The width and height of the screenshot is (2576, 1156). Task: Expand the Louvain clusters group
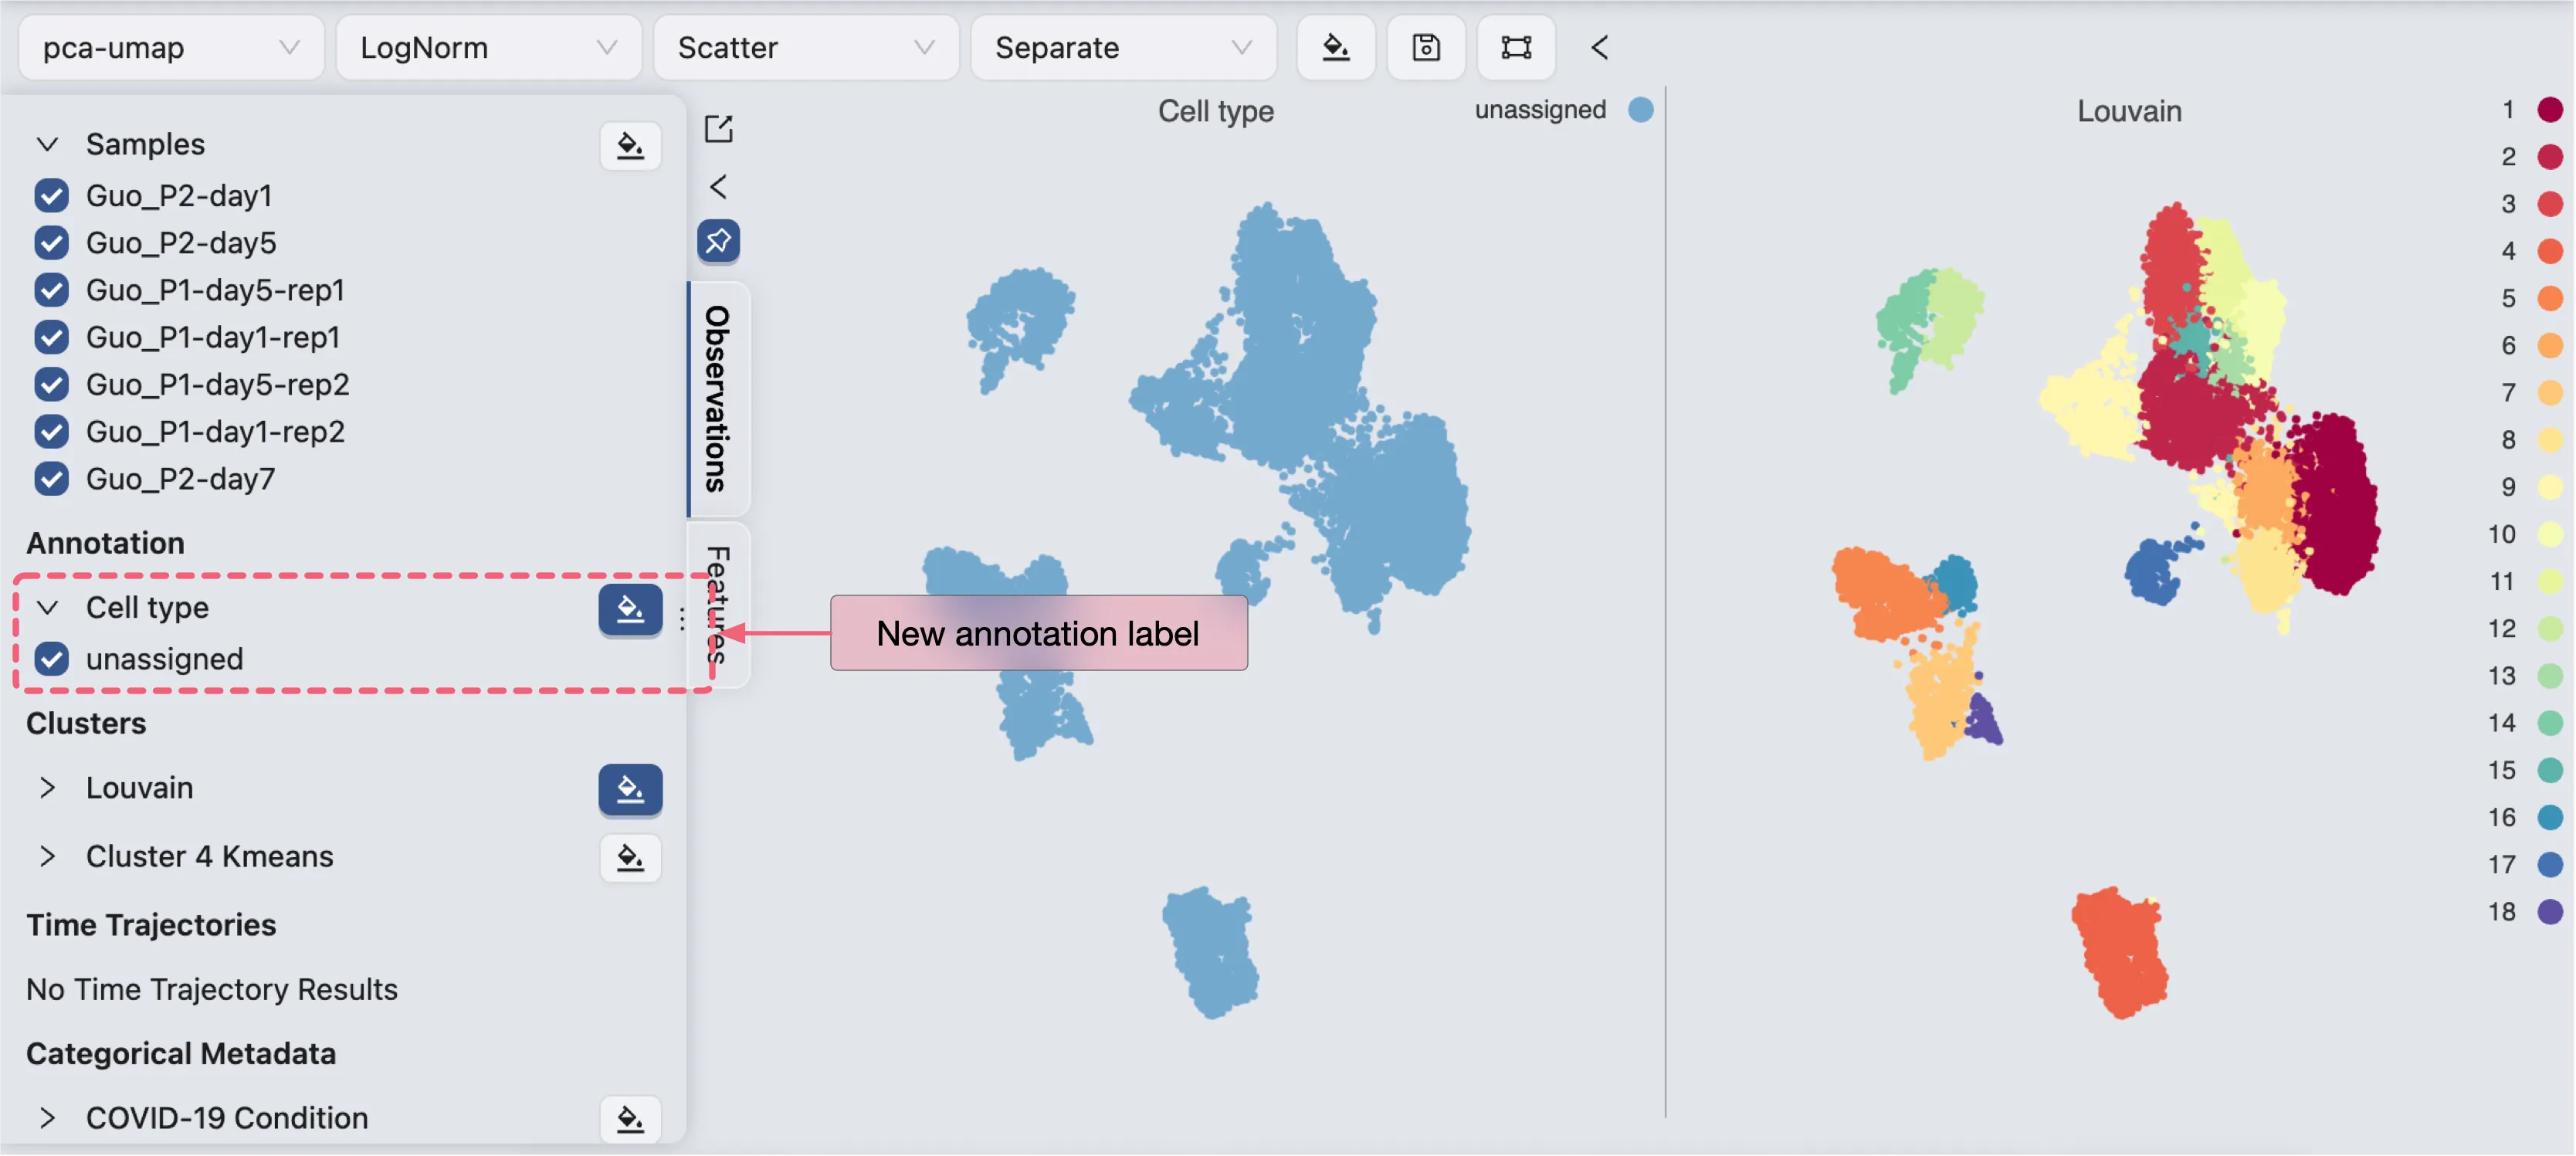click(x=47, y=788)
